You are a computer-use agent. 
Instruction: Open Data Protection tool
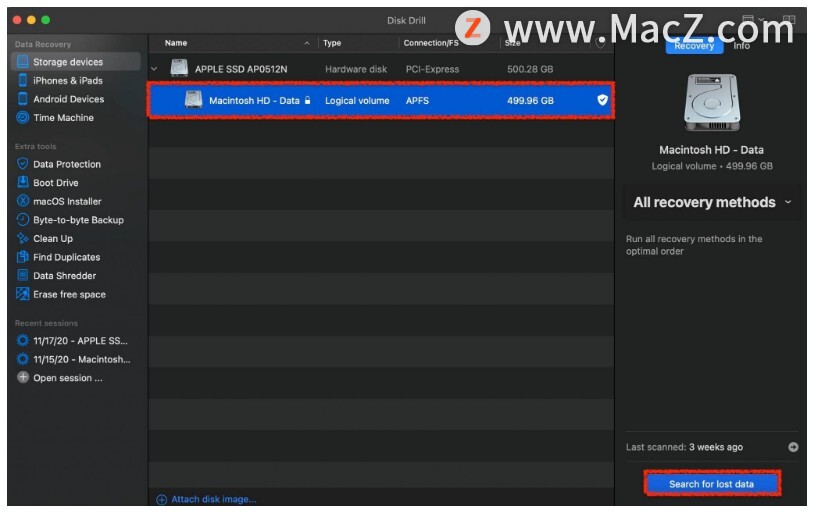click(x=66, y=164)
